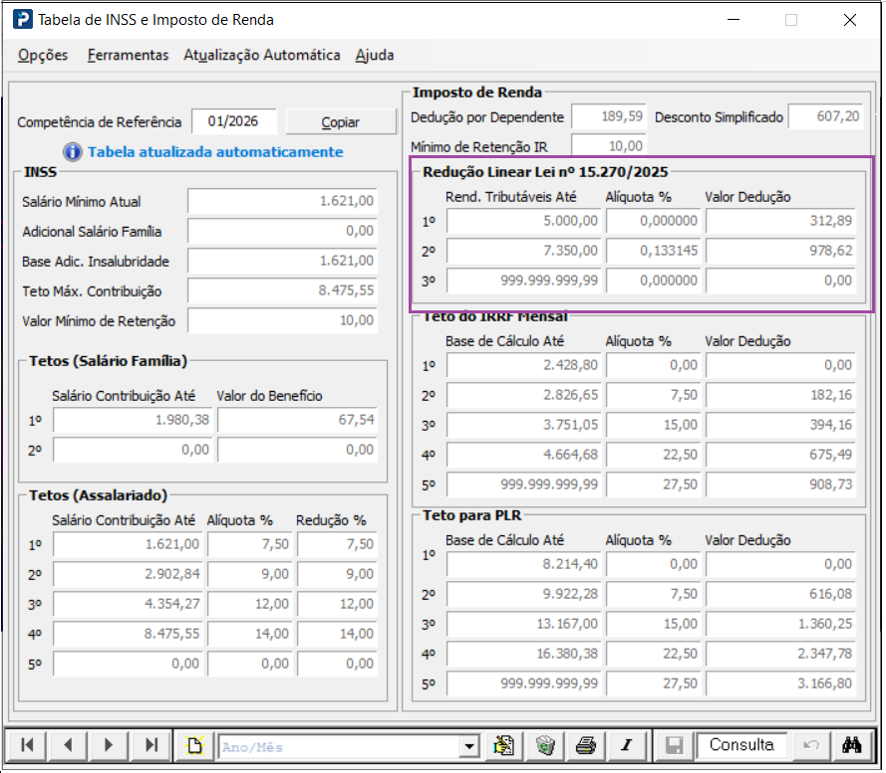Image resolution: width=886 pixels, height=773 pixels.
Task: Click the Tabela atualizada automaticamente link
Action: pos(215,152)
